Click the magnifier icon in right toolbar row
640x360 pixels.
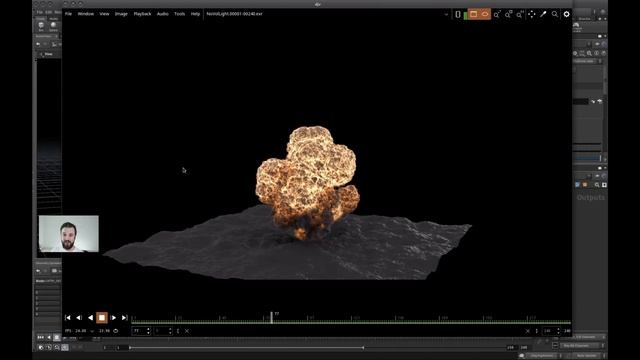pyautogui.click(x=589, y=53)
